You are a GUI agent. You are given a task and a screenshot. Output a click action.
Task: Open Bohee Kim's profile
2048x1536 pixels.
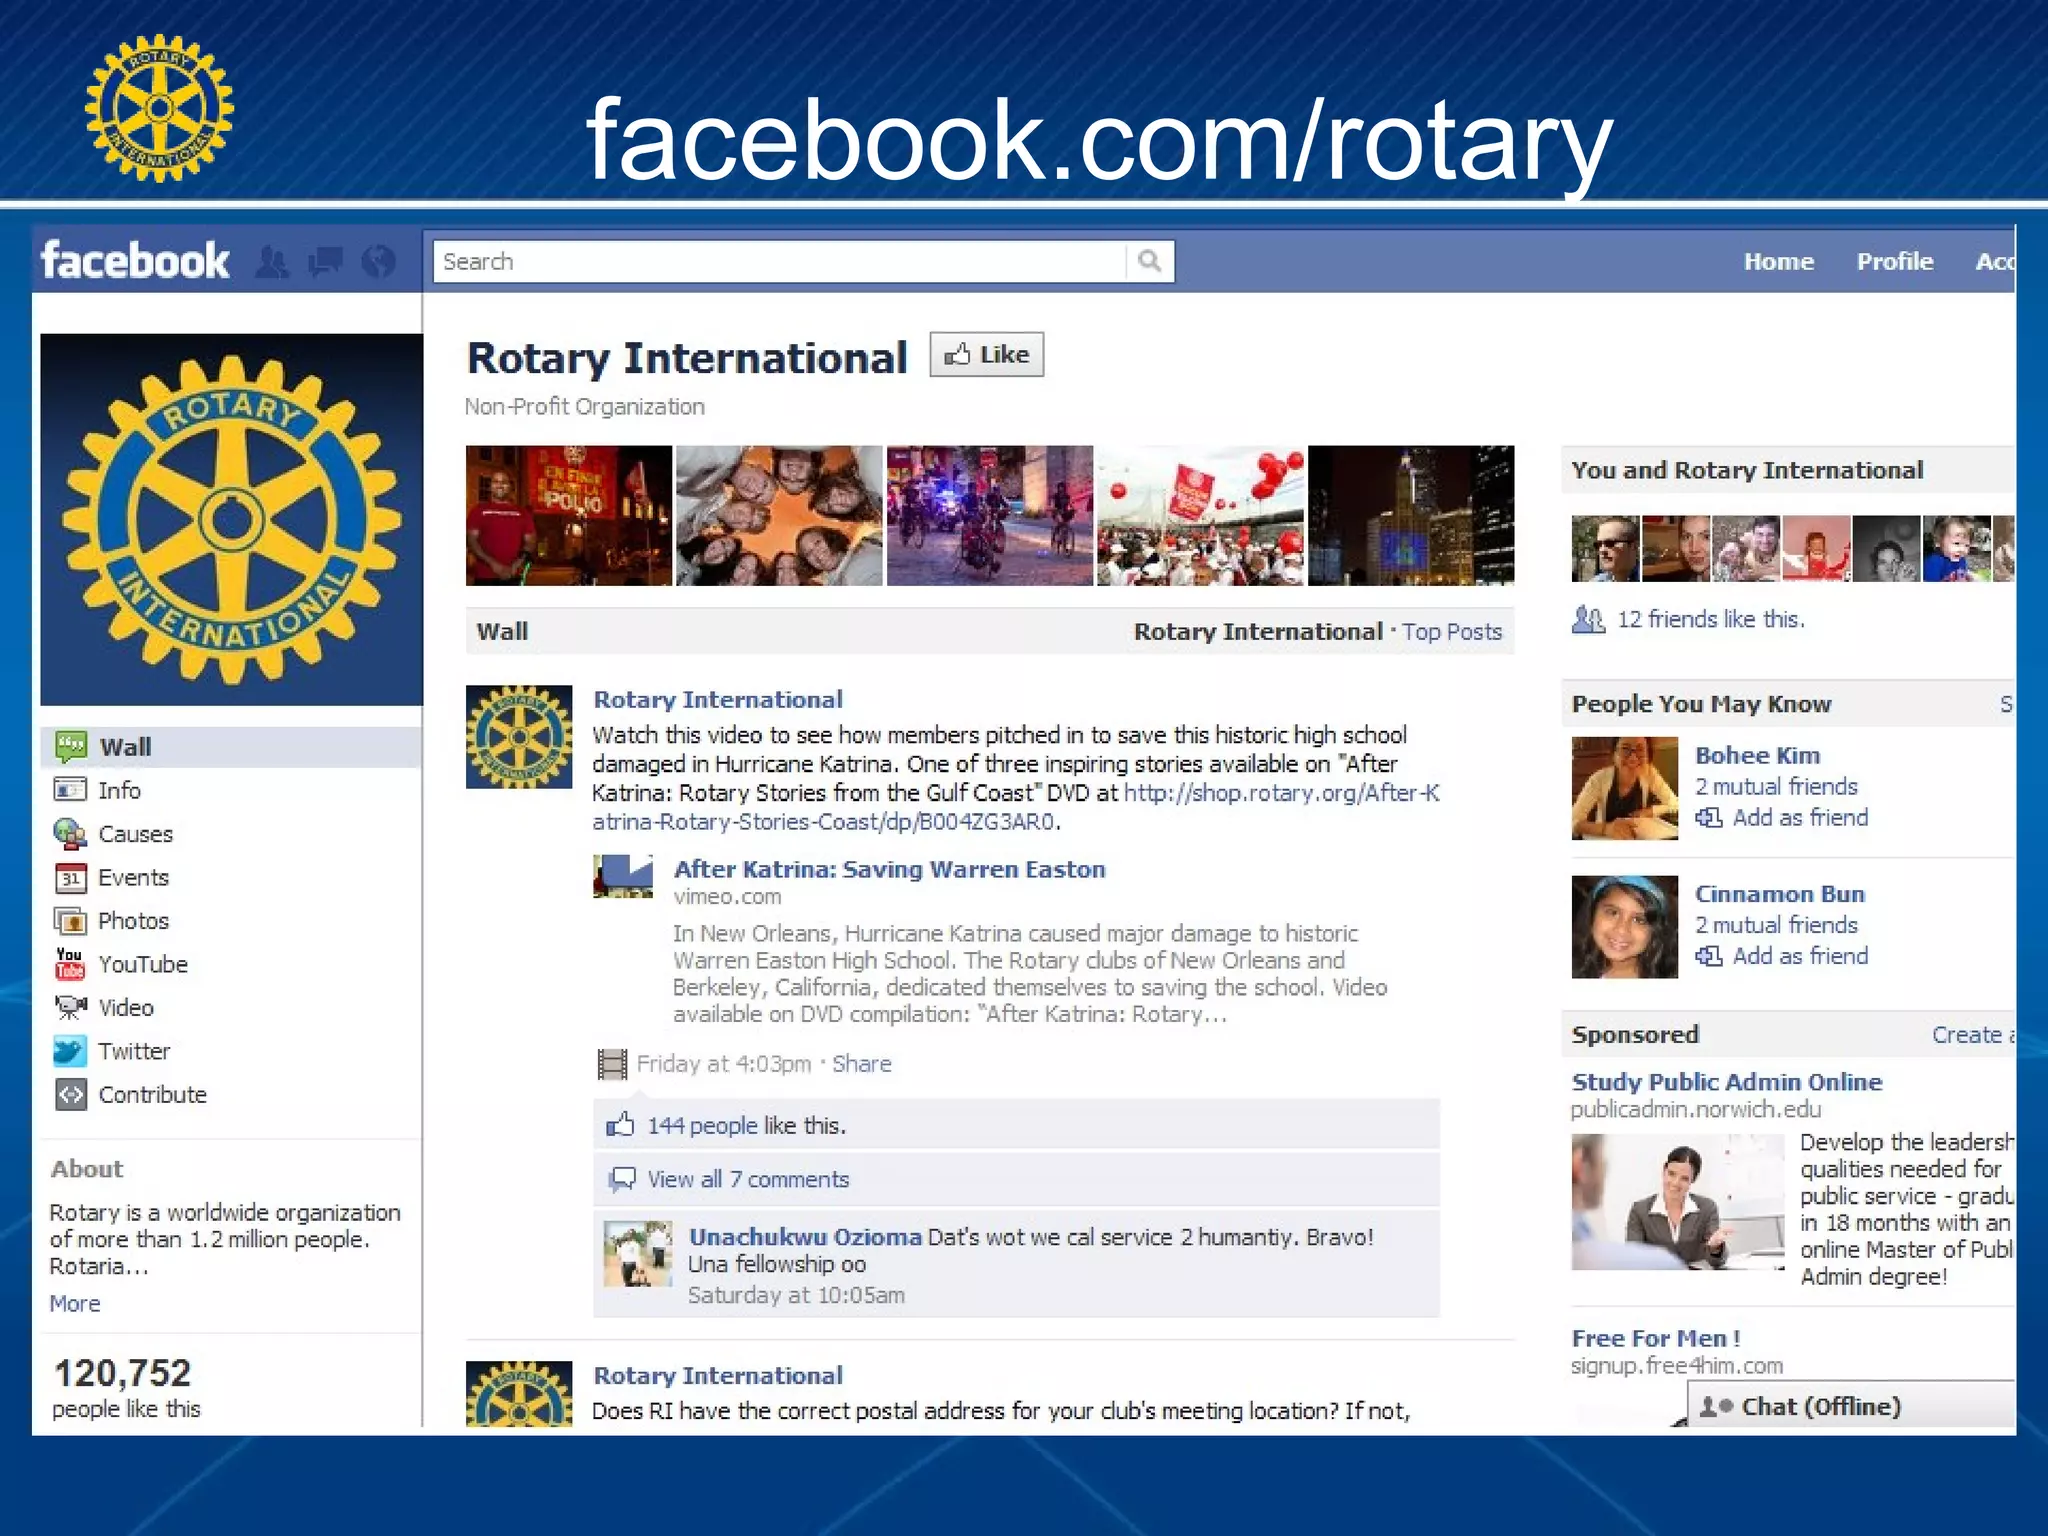coord(1757,755)
